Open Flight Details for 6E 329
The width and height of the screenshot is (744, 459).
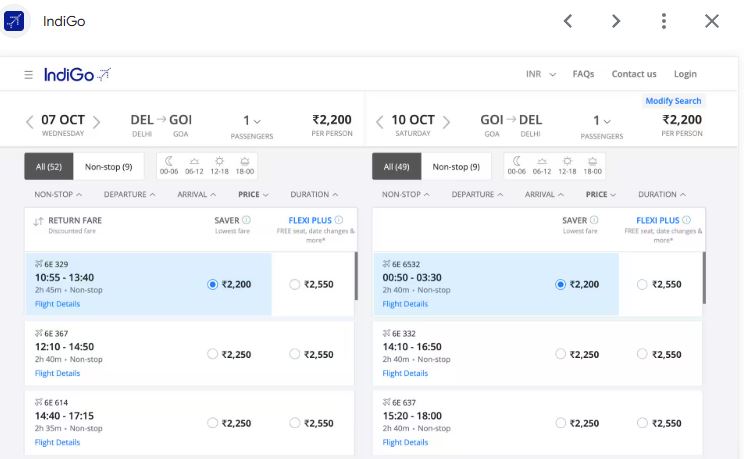point(57,304)
